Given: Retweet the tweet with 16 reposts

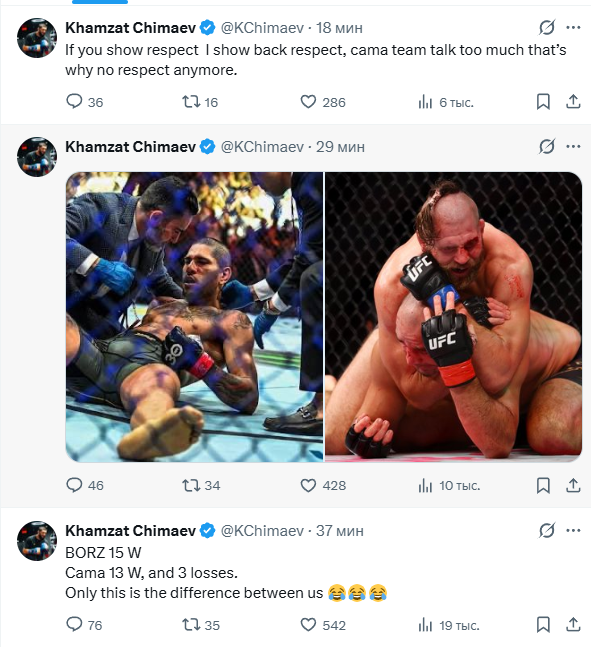Looking at the screenshot, I should (200, 102).
